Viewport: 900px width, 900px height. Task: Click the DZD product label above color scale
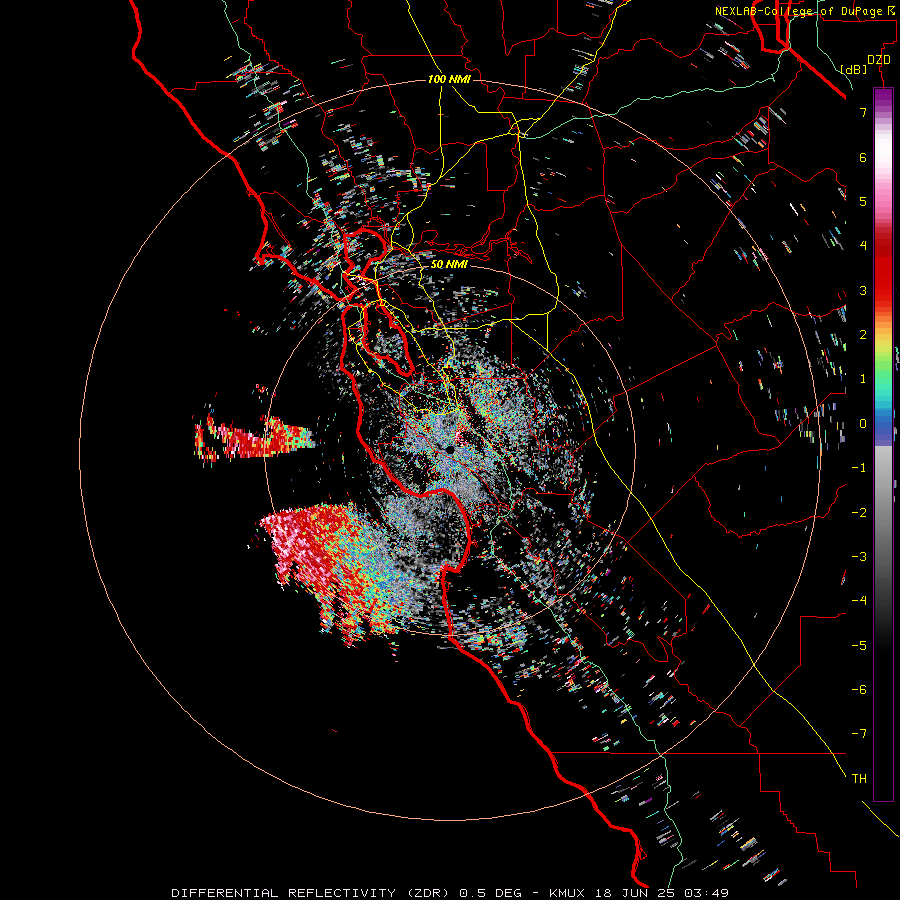coord(879,60)
